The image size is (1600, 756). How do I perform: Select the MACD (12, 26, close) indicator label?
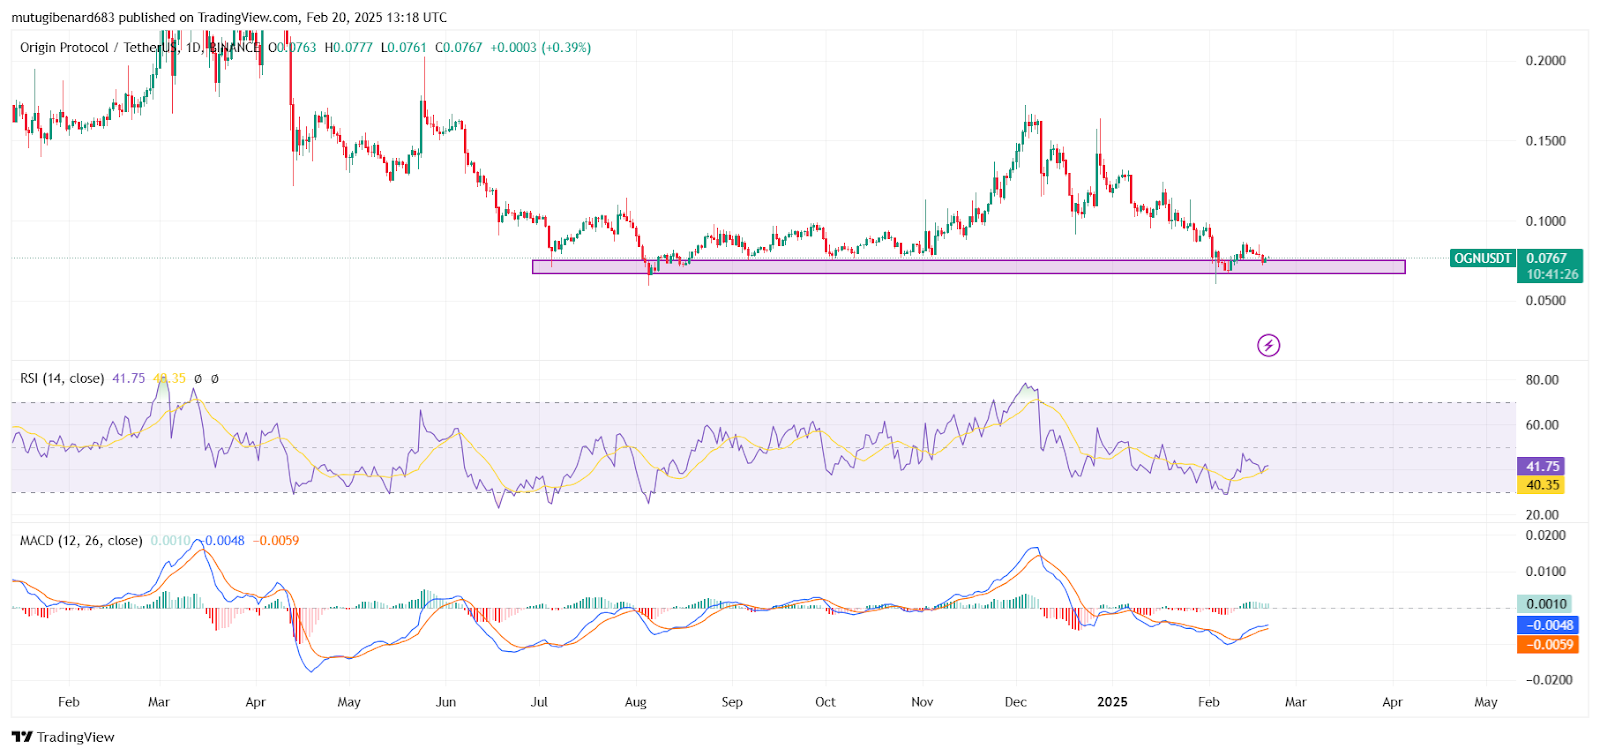click(x=81, y=541)
